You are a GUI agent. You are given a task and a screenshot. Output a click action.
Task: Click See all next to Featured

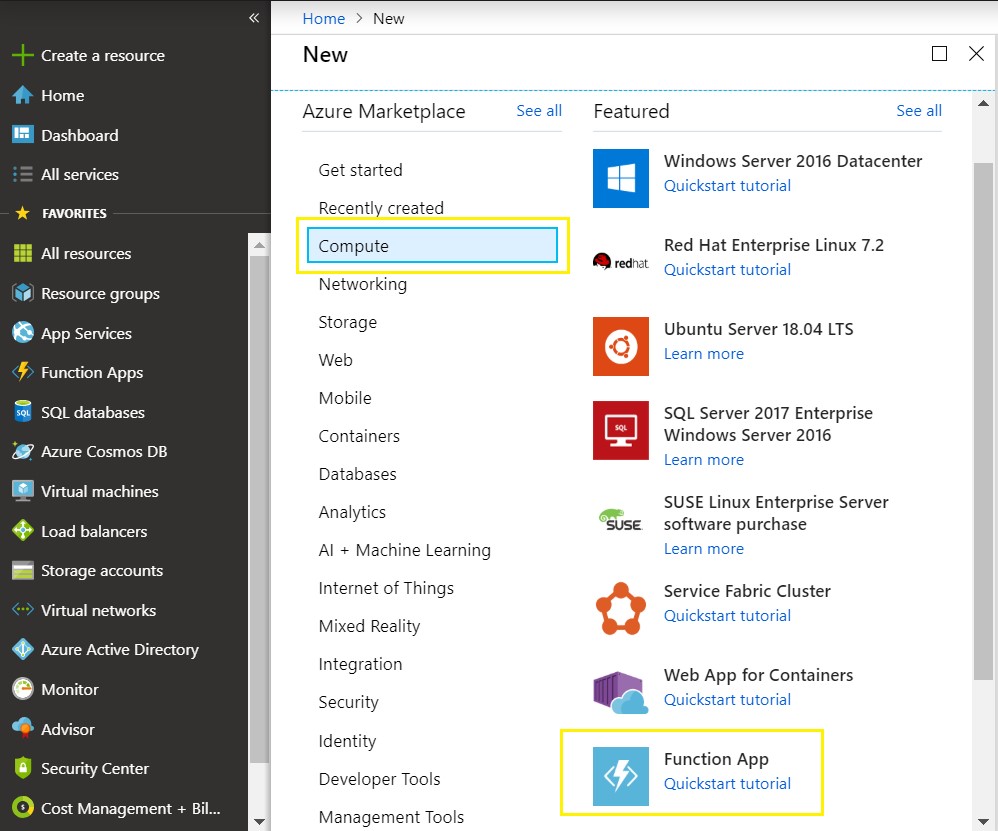(x=918, y=111)
